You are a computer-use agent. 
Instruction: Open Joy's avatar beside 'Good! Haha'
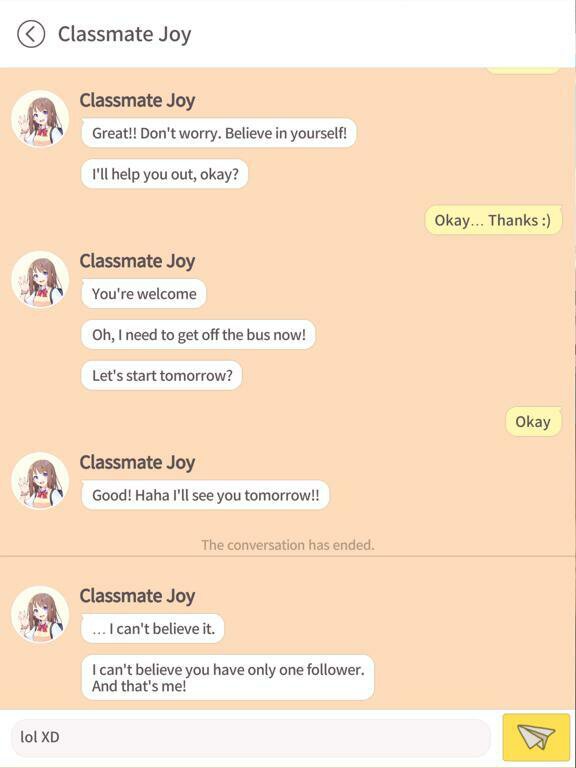[x=40, y=481]
